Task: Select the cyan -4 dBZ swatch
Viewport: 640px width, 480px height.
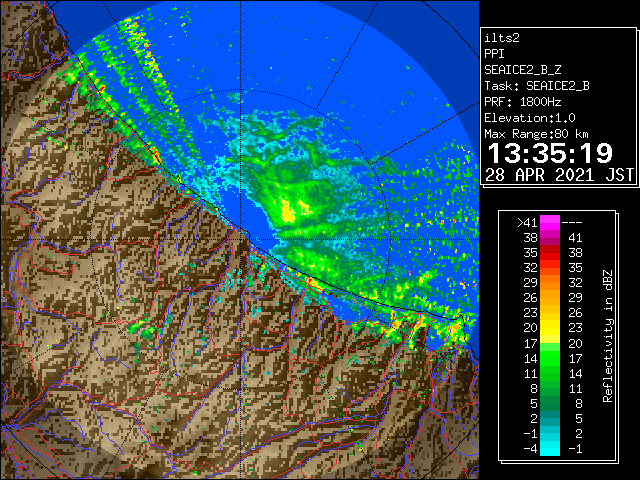Action: (550, 449)
